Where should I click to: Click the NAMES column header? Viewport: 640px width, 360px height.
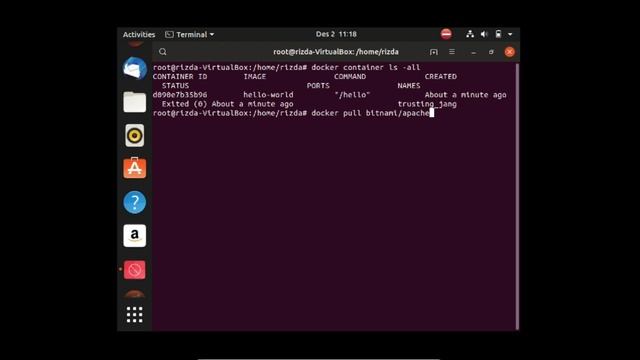click(409, 86)
